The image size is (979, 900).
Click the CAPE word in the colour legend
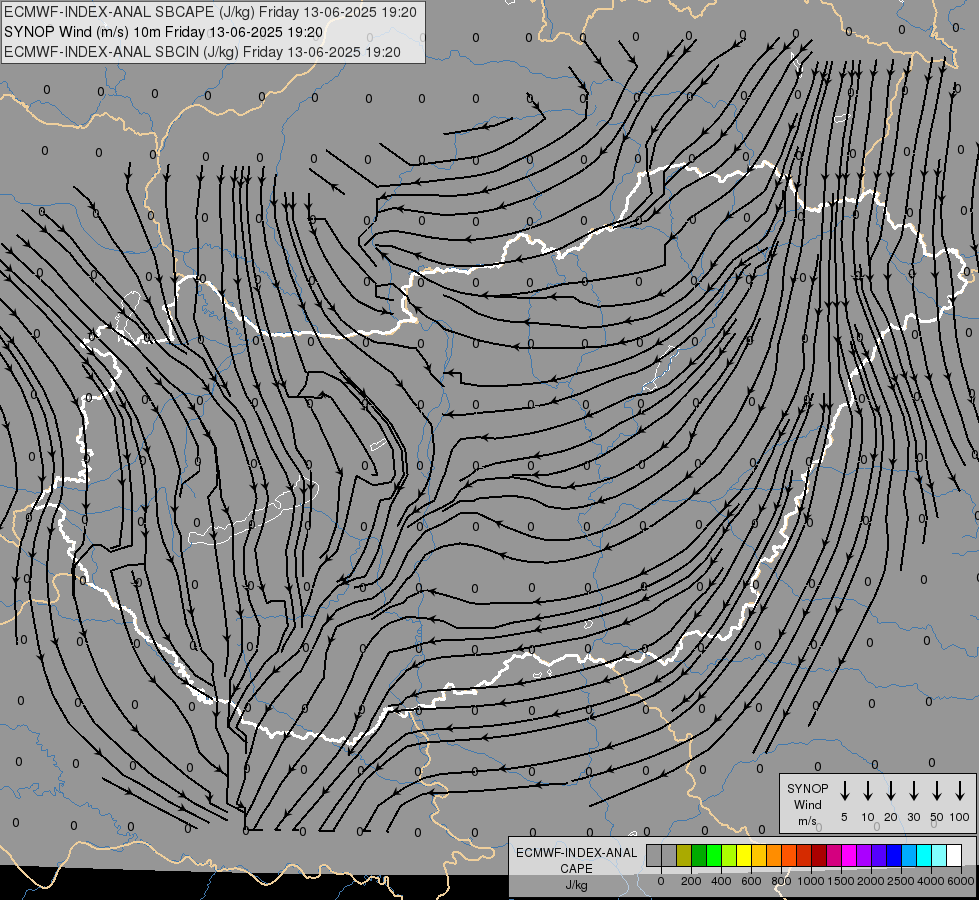[x=576, y=868]
